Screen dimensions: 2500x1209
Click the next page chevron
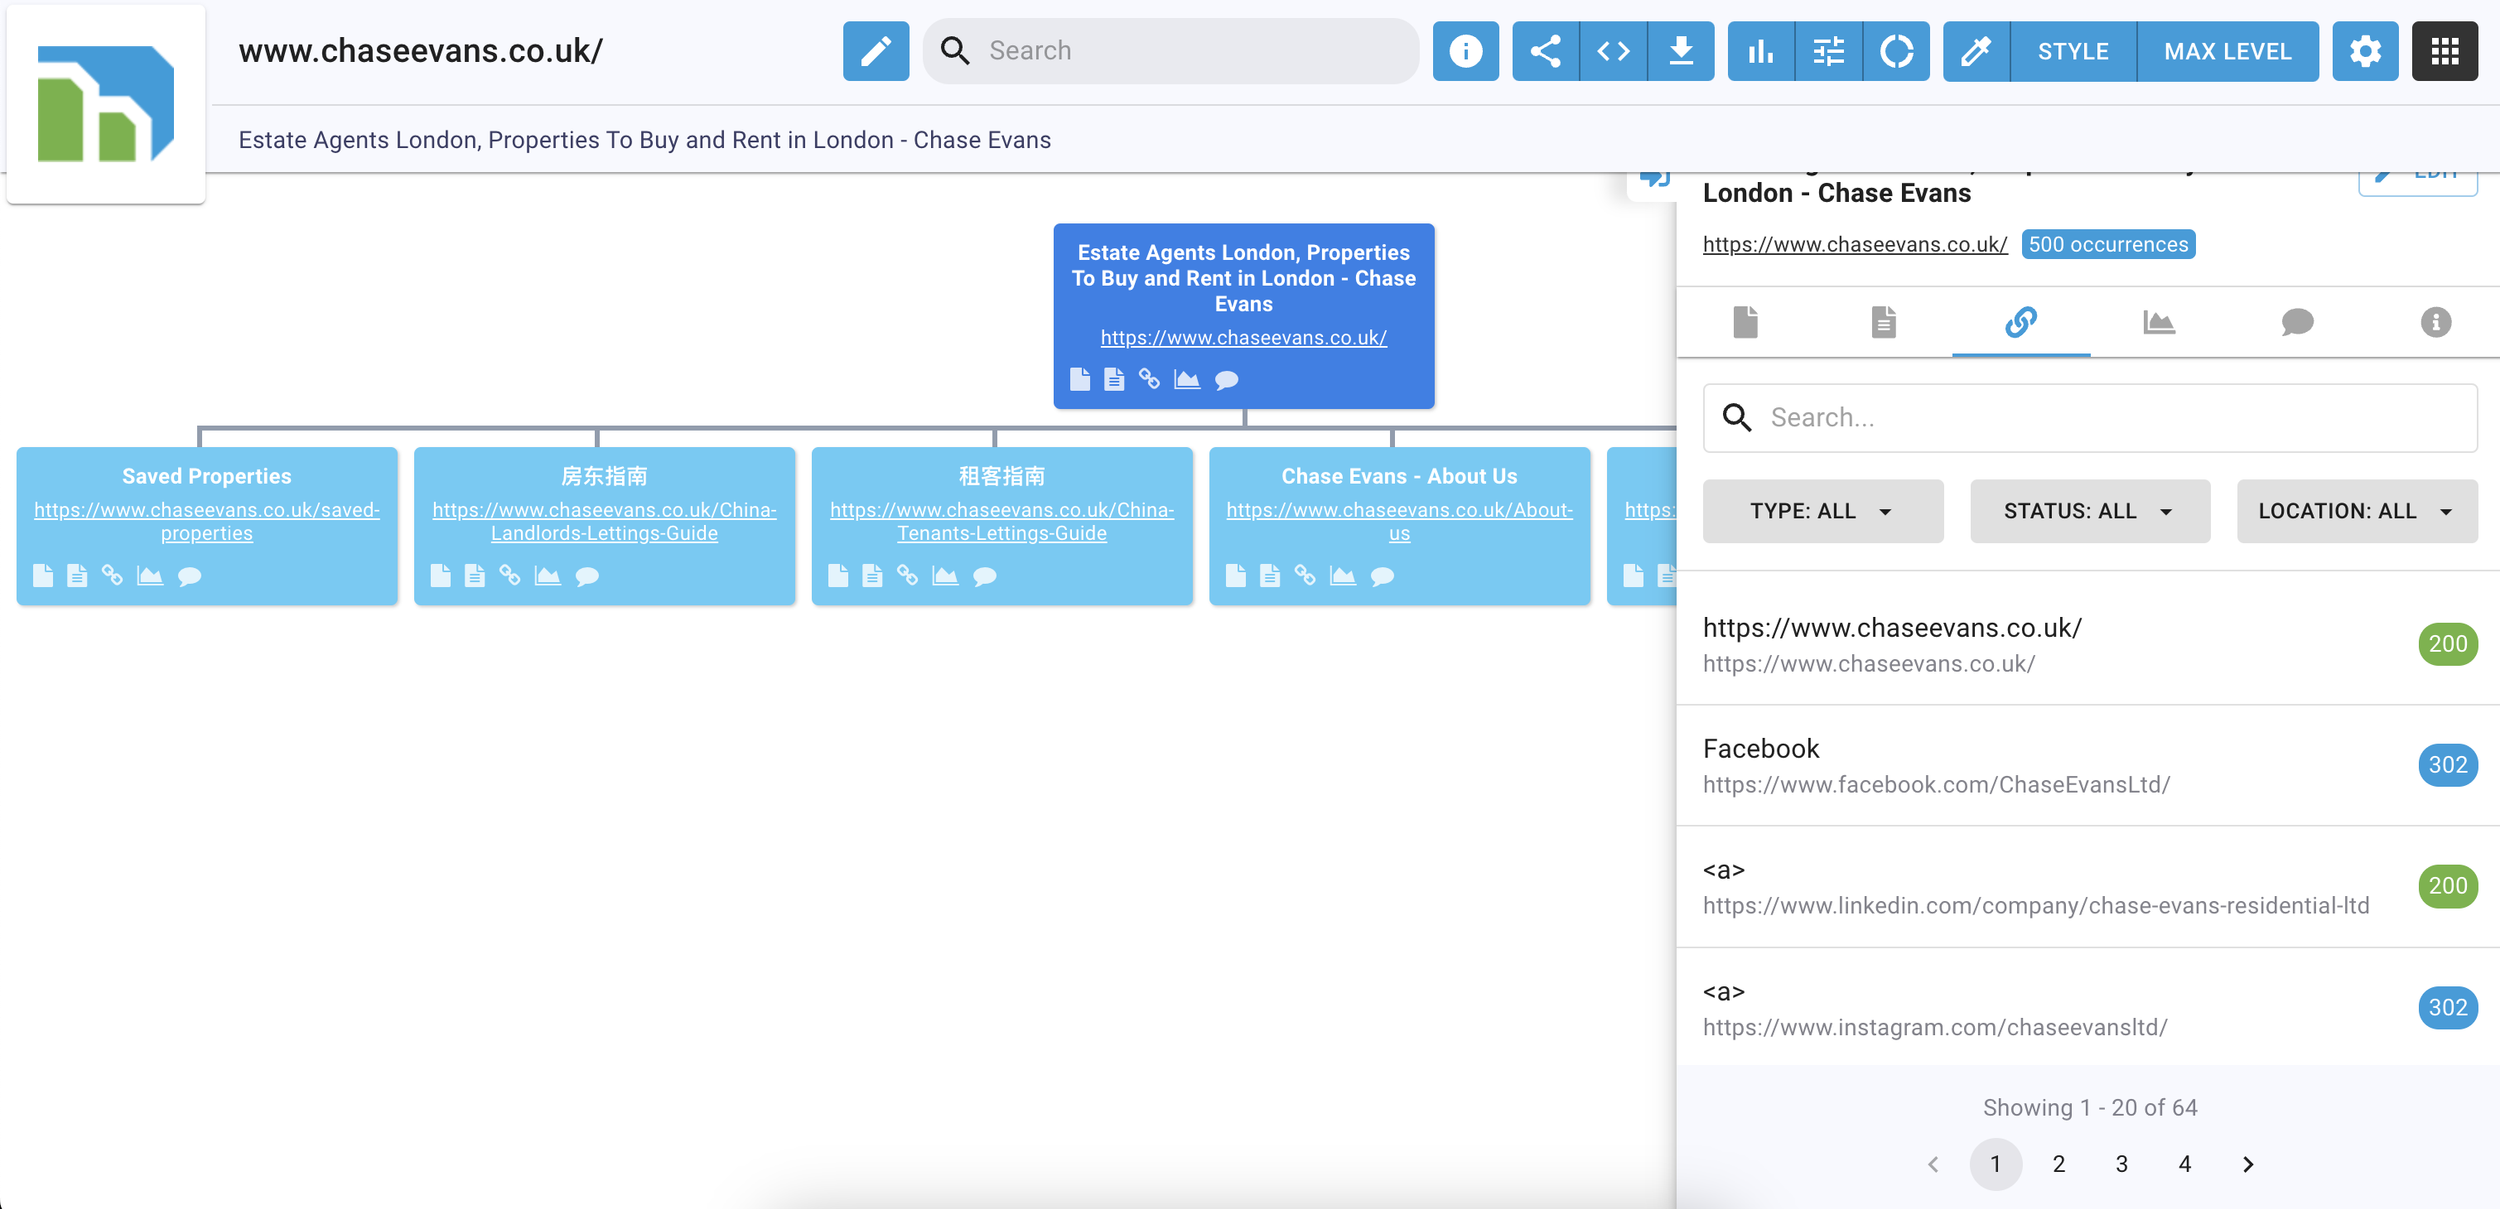pyautogui.click(x=2248, y=1164)
